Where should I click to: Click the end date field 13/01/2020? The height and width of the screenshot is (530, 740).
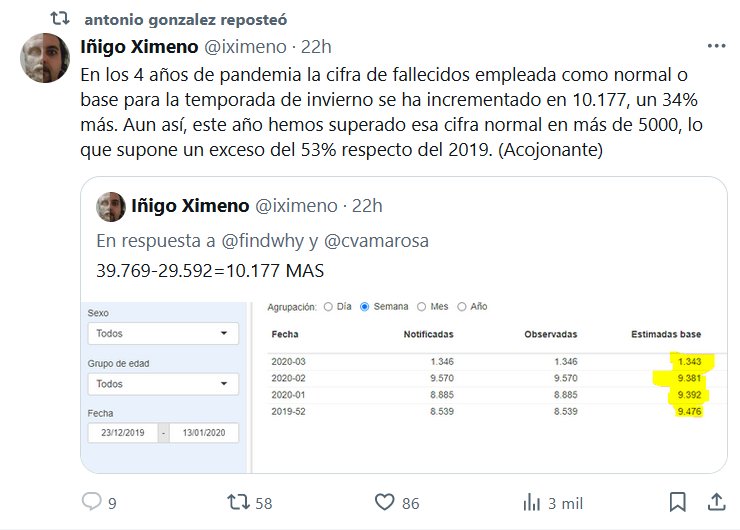pyautogui.click(x=204, y=433)
